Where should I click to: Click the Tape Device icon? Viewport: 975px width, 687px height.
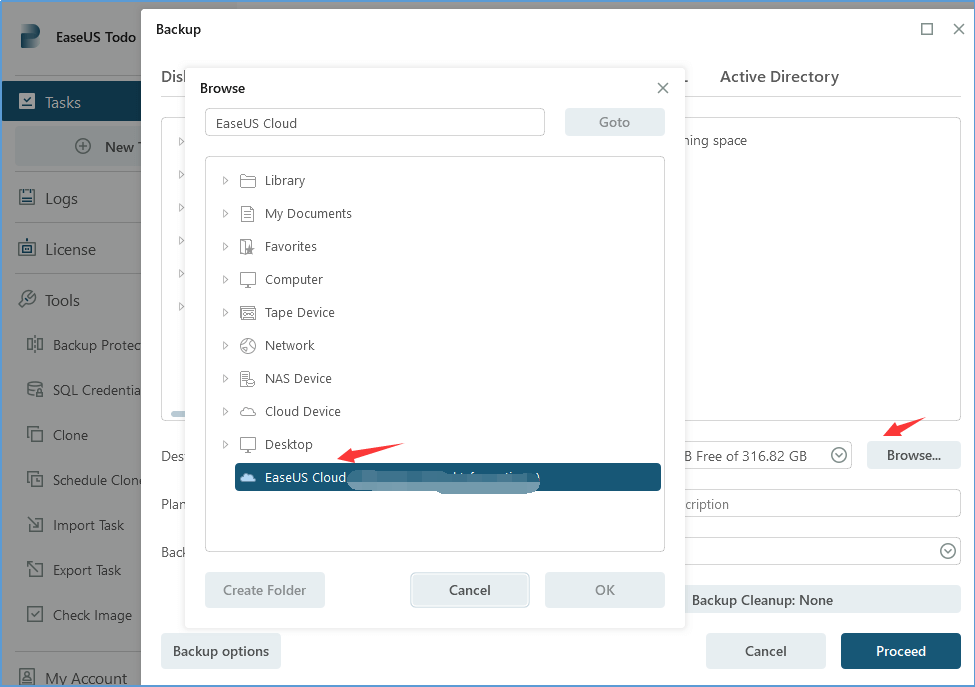pos(248,313)
